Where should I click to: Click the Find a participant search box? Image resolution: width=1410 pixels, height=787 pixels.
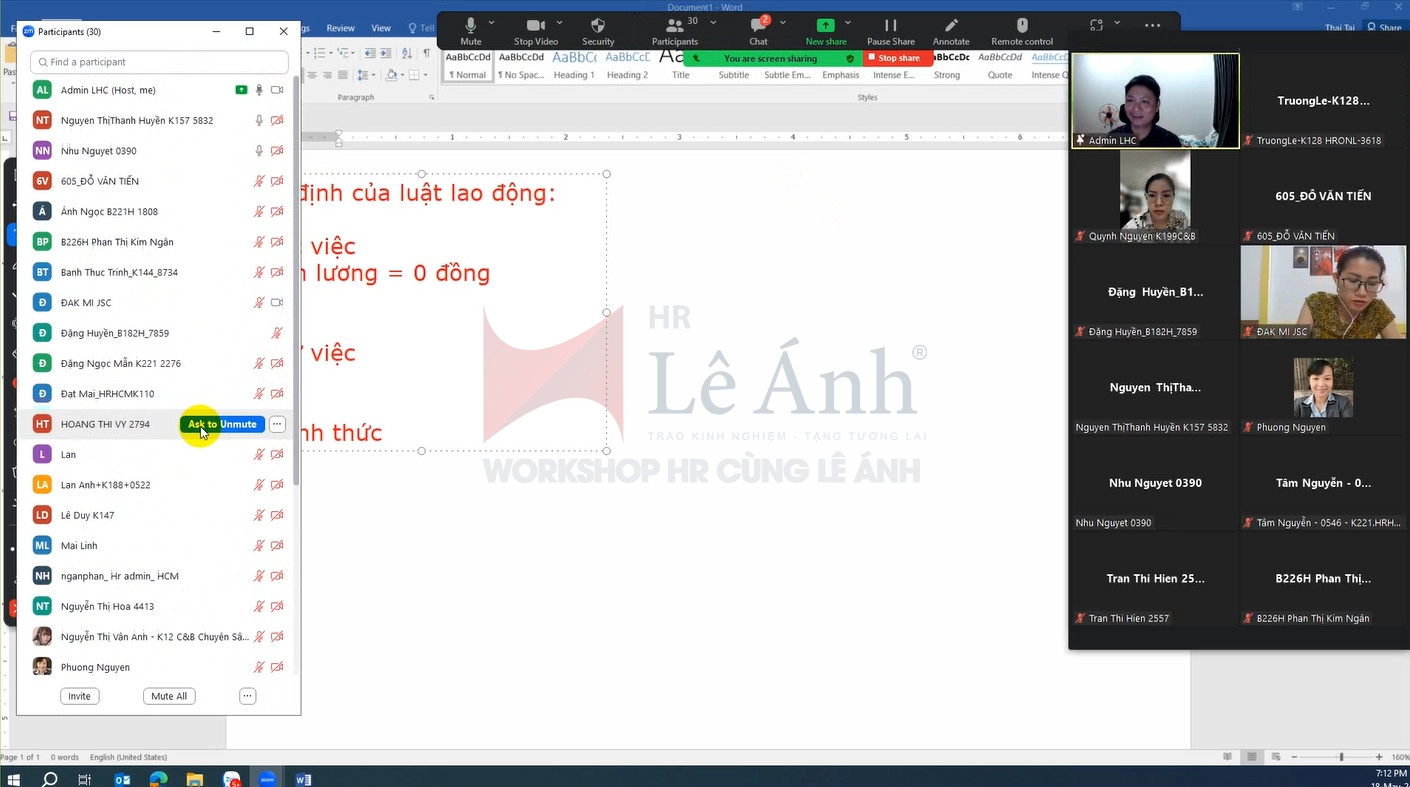[x=160, y=62]
